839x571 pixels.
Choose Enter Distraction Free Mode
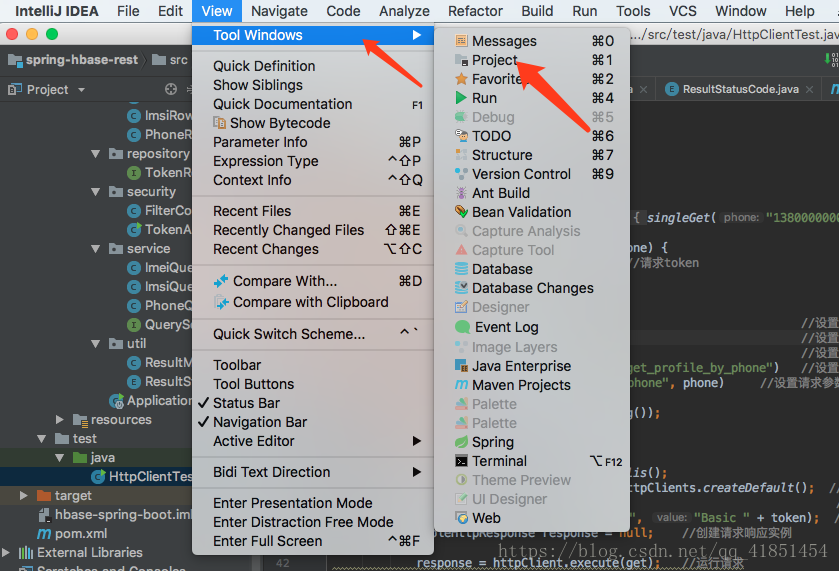pos(312,522)
